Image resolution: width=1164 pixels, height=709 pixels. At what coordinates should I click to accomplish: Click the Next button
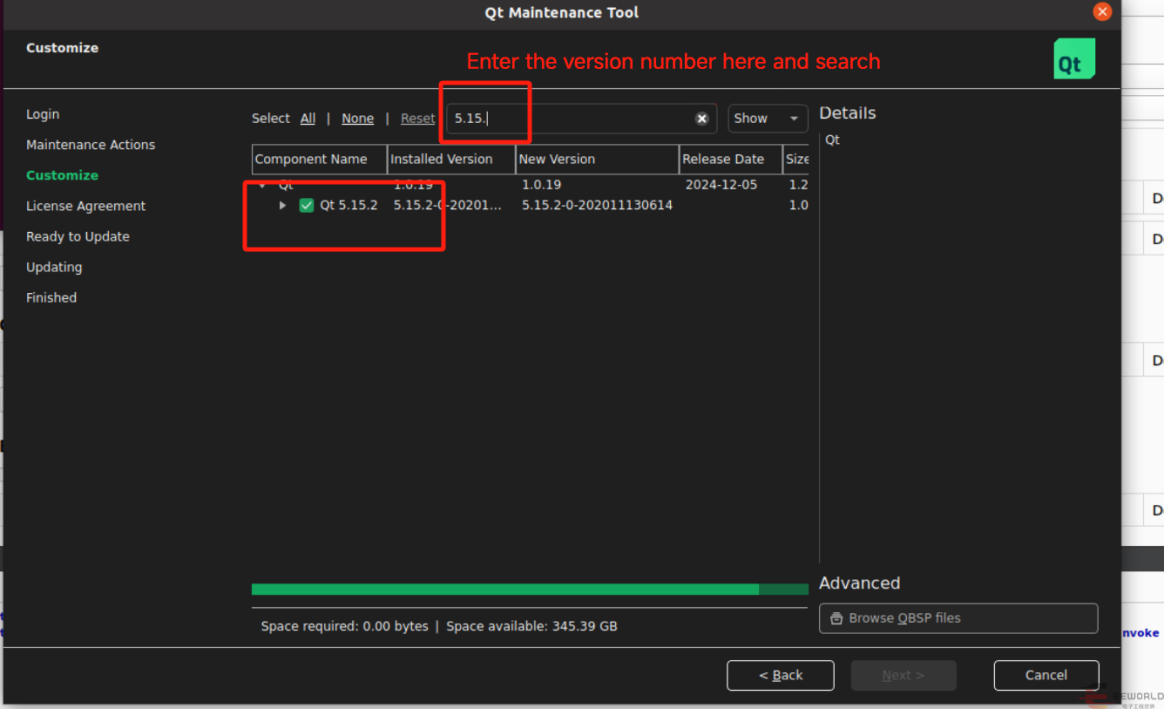pos(903,675)
